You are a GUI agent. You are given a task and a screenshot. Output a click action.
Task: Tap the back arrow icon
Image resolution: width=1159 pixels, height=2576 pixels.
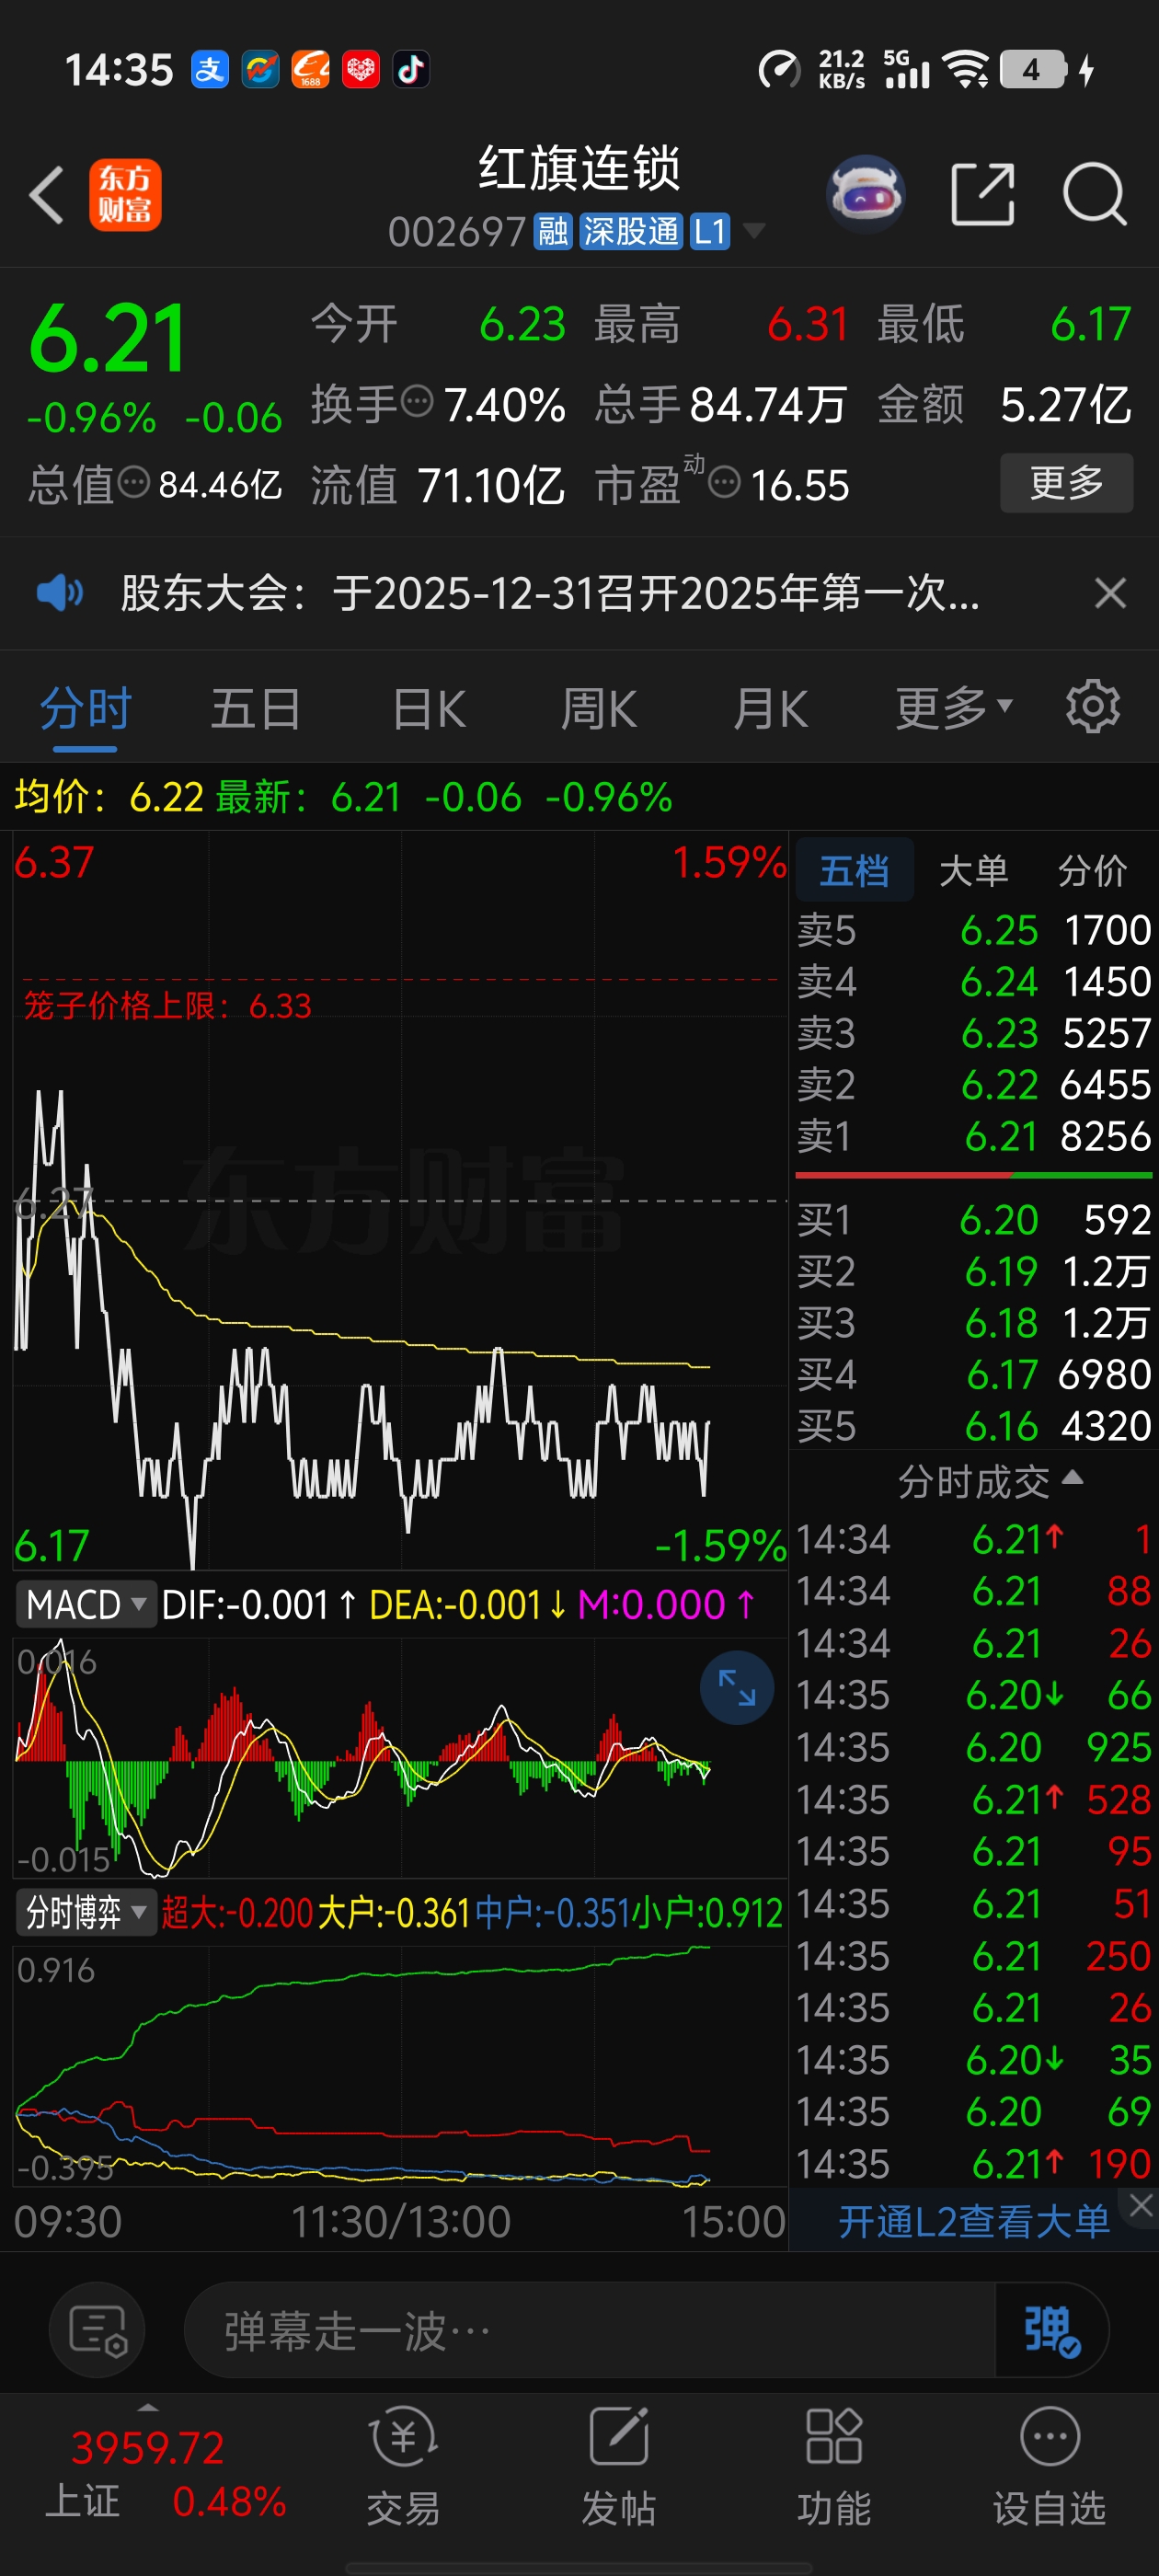click(47, 195)
